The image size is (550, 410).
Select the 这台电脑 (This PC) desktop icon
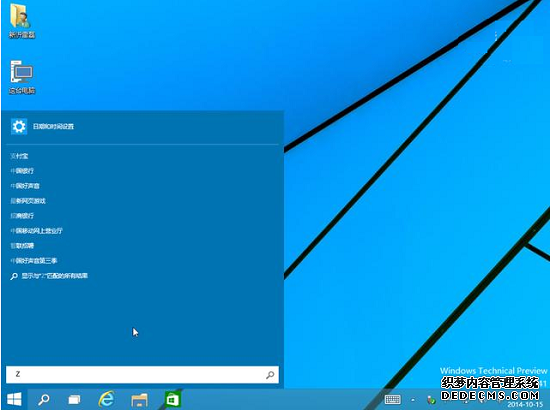point(22,77)
